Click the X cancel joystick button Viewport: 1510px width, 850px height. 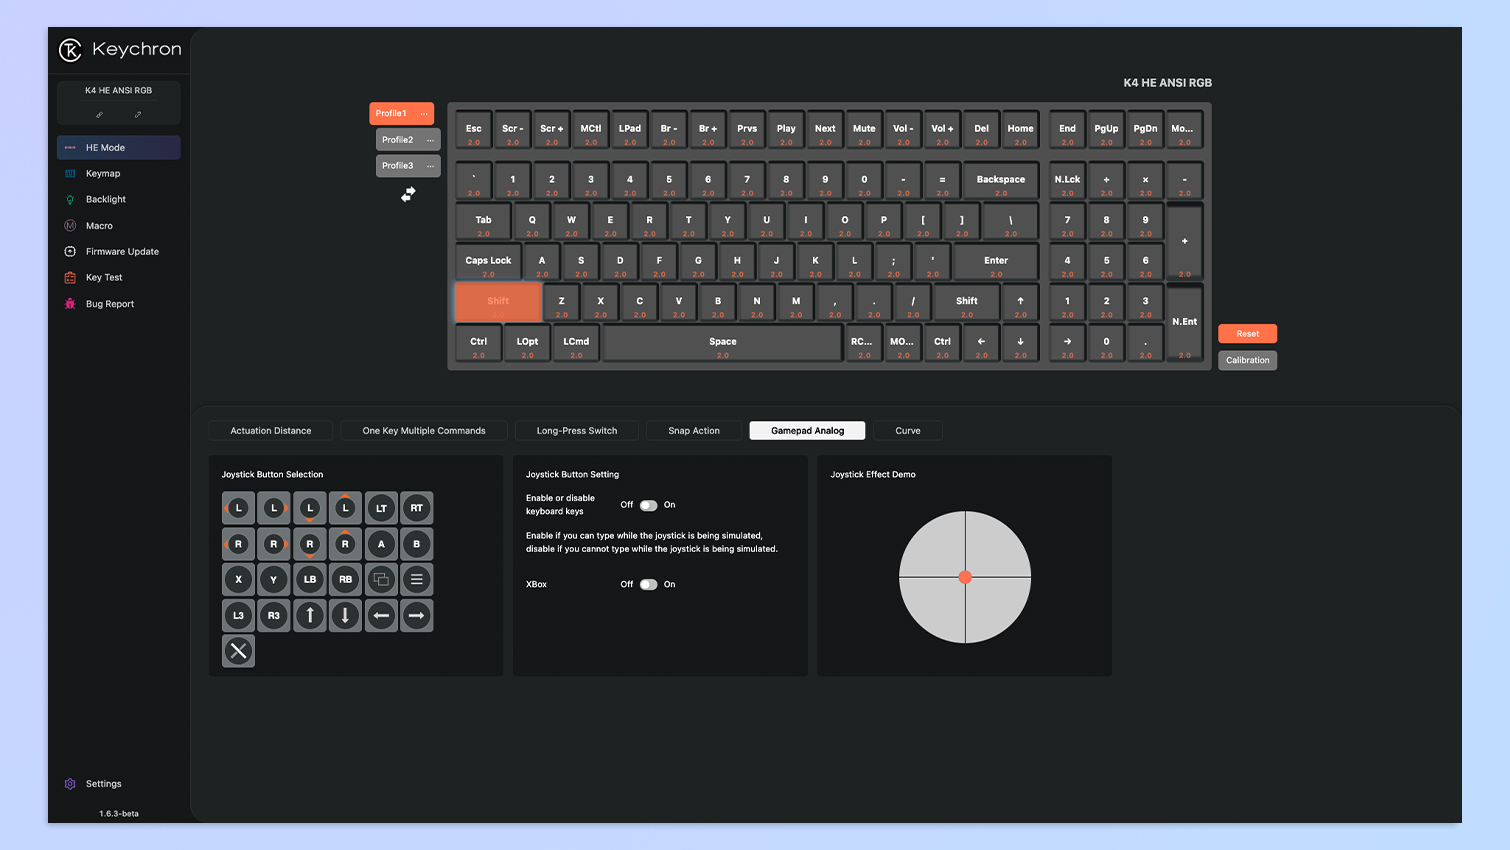pos(238,652)
